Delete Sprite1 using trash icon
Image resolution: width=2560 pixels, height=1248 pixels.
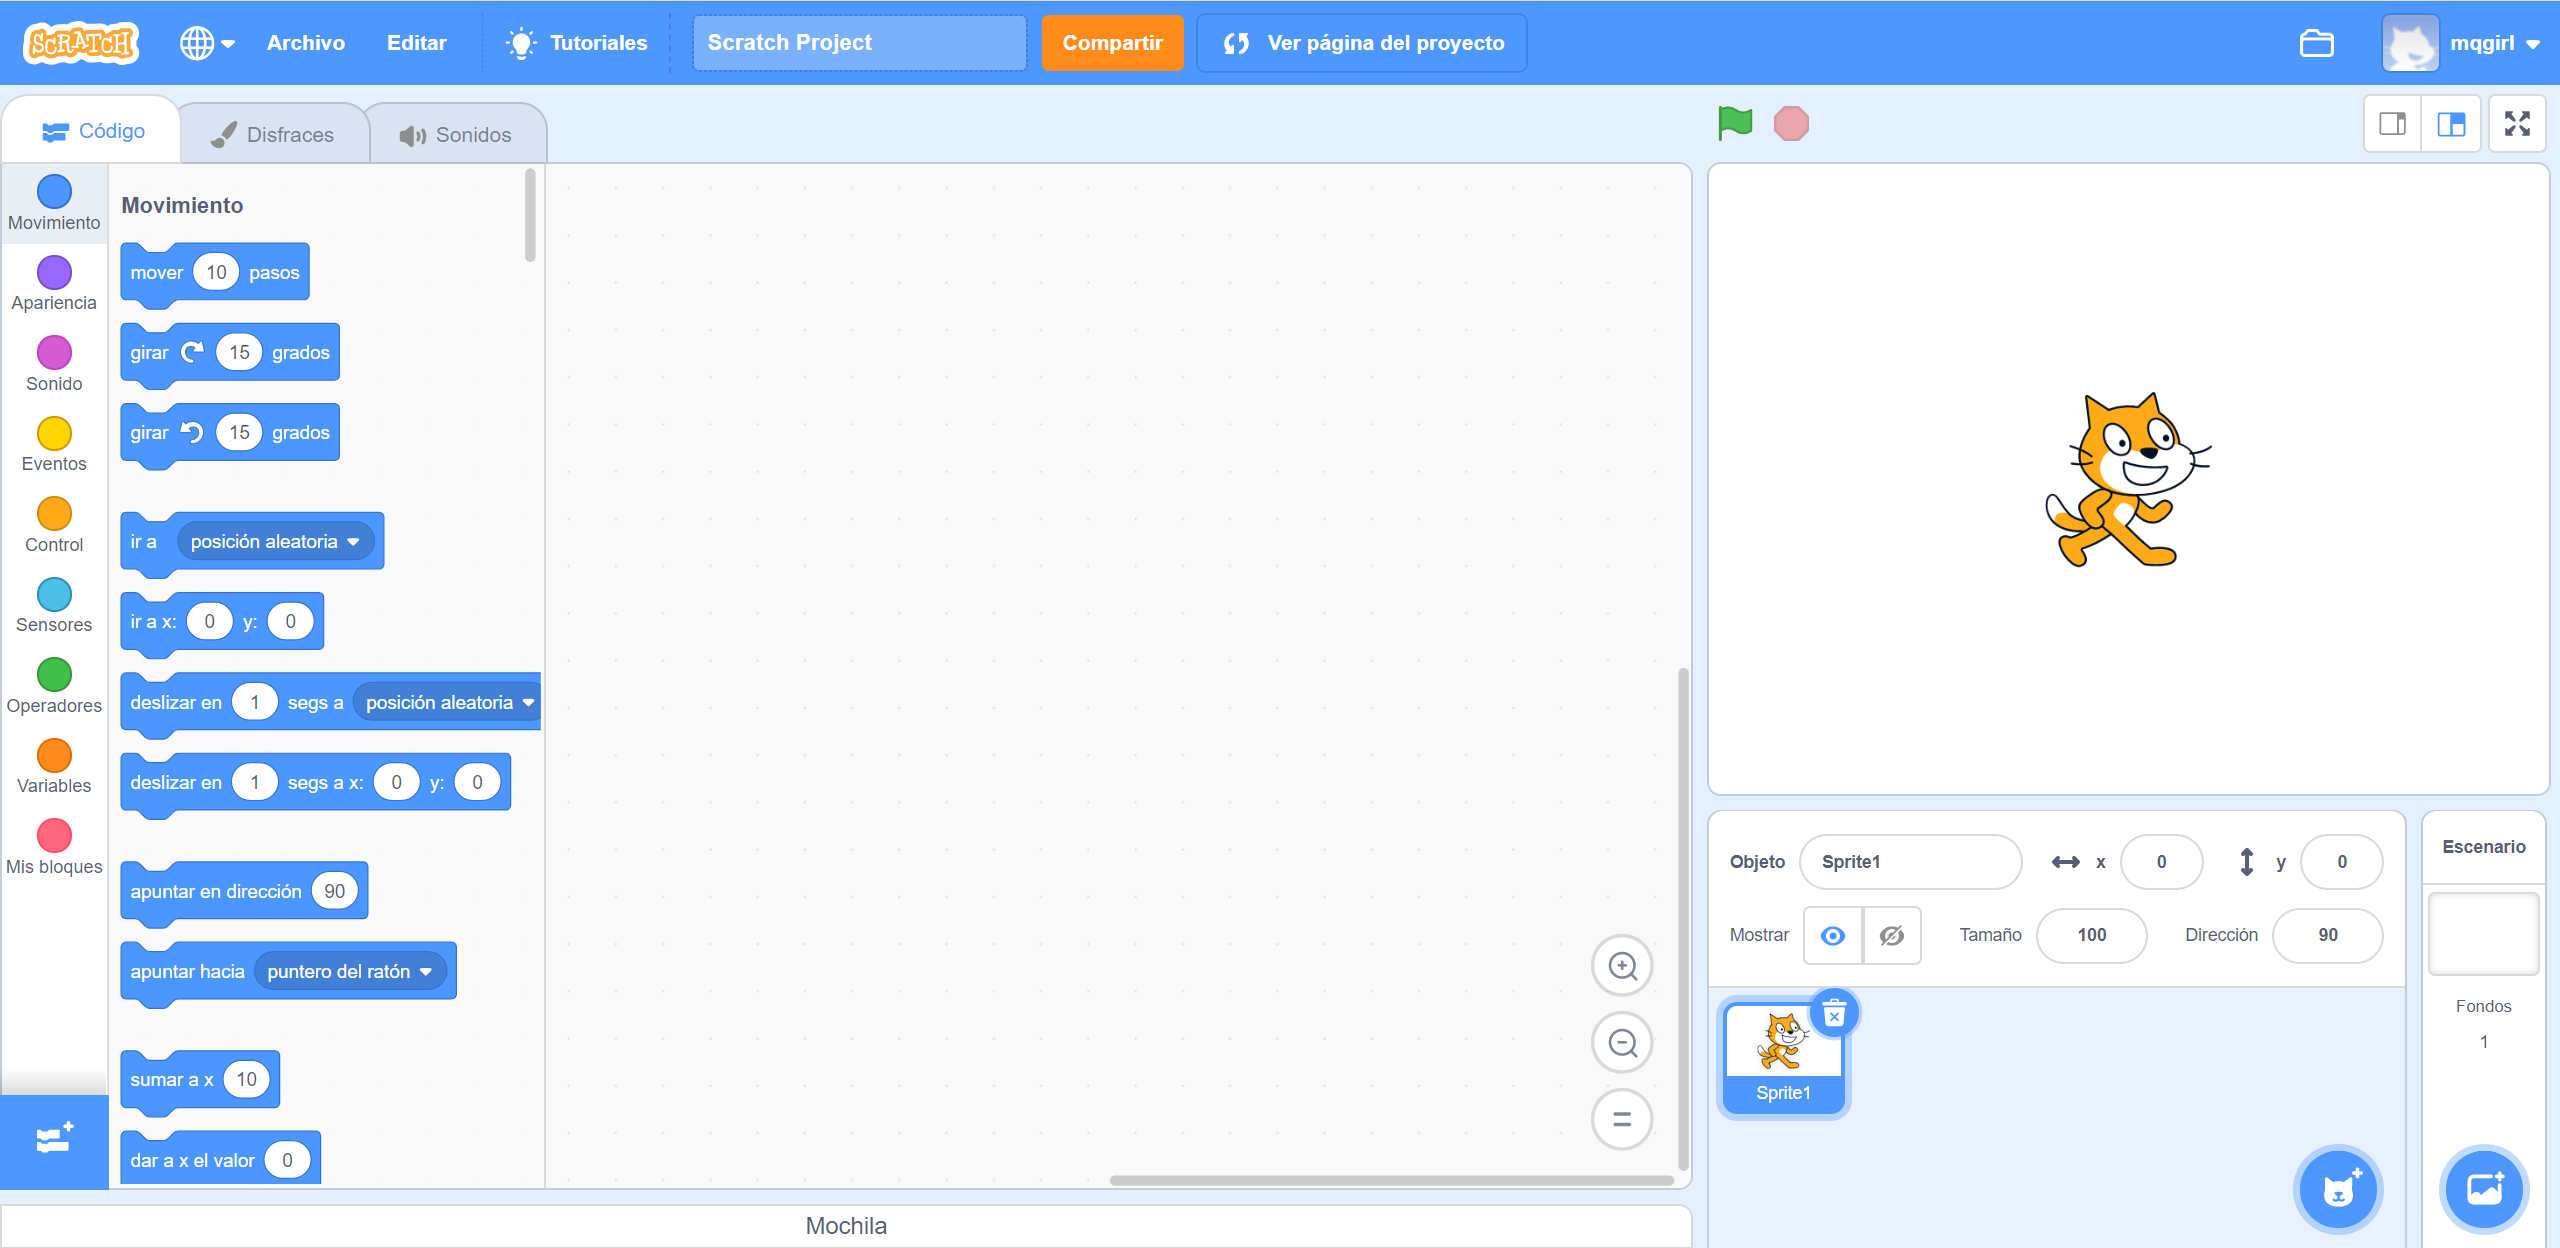point(1834,1014)
